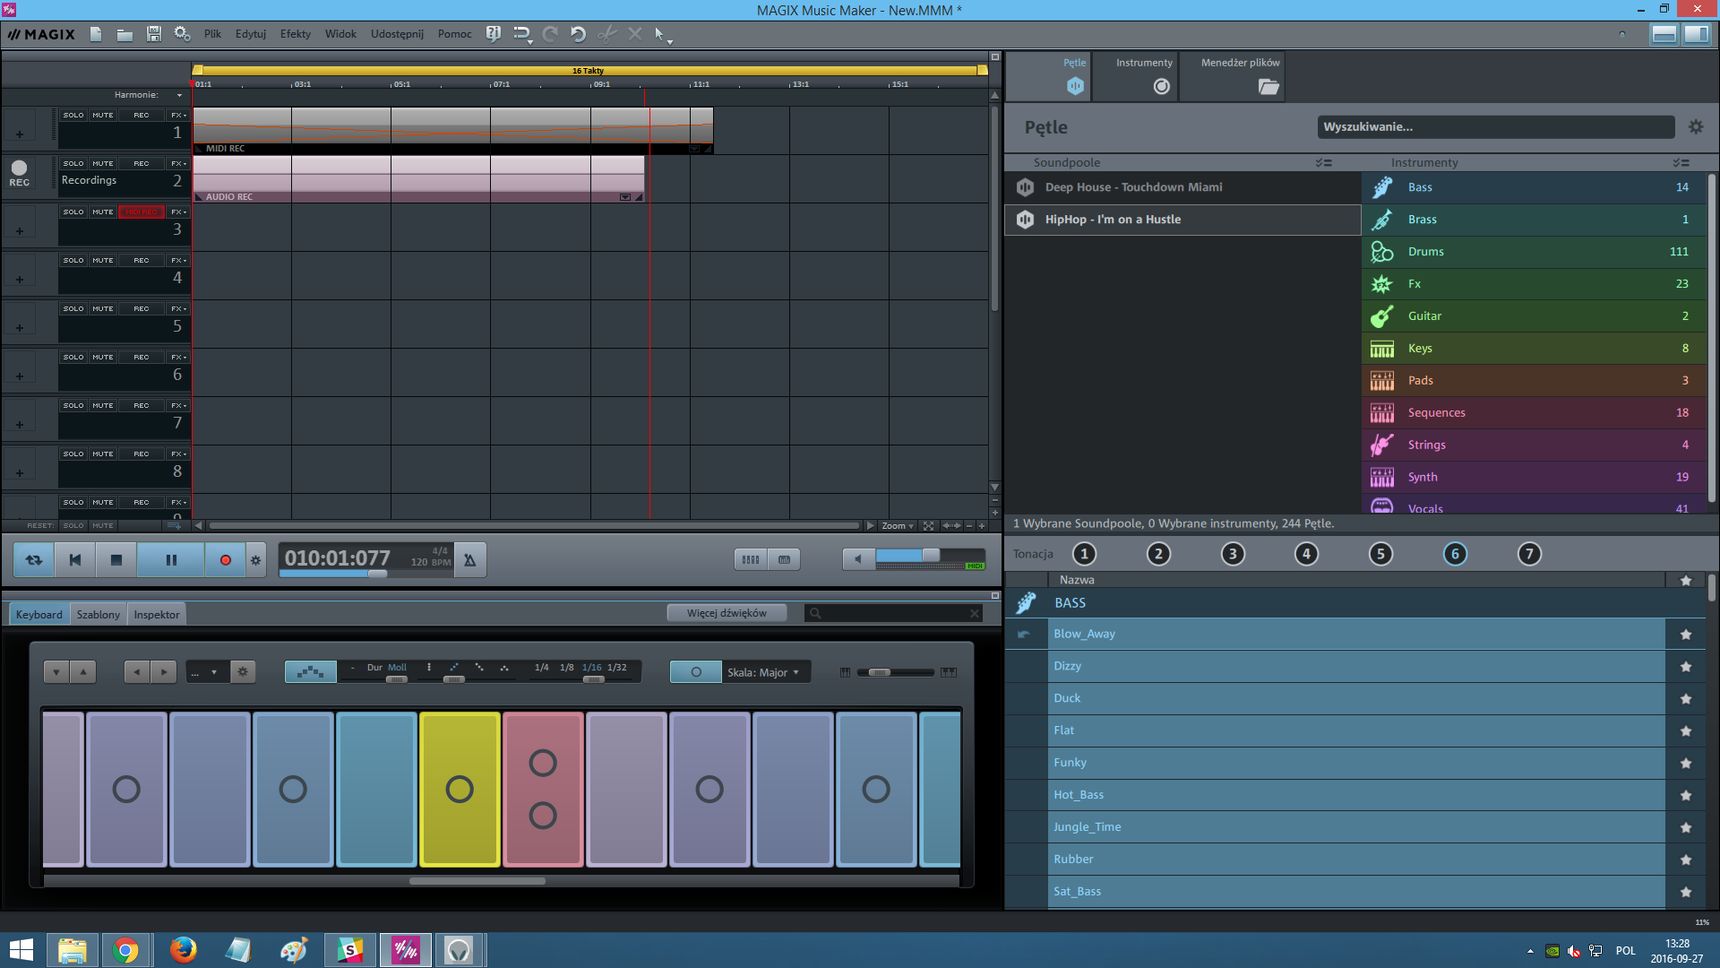Click the keyboard size slider handle
Viewport: 1720px width, 968px height.
[x=880, y=672]
